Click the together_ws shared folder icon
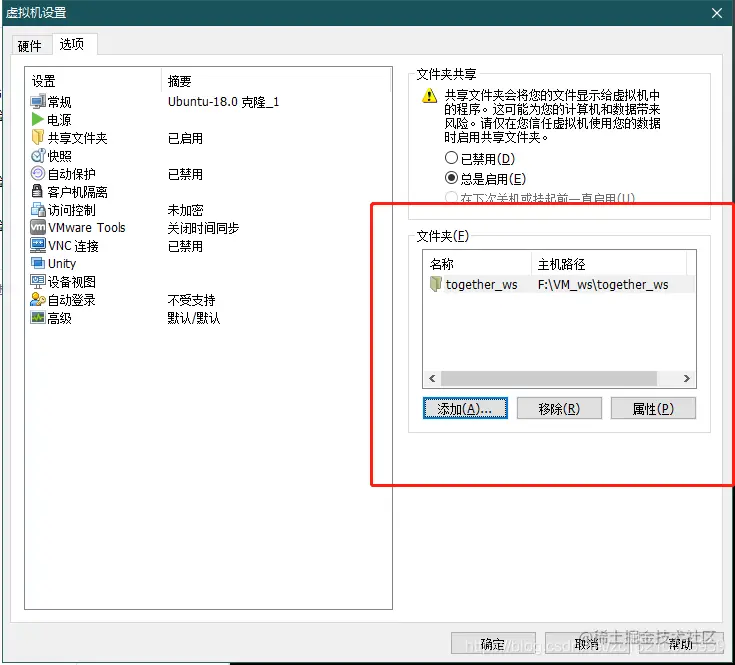This screenshot has height=665, width=735. coord(436,284)
